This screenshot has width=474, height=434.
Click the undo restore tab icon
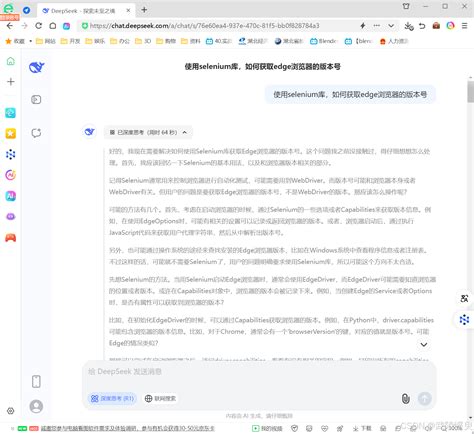point(422,26)
